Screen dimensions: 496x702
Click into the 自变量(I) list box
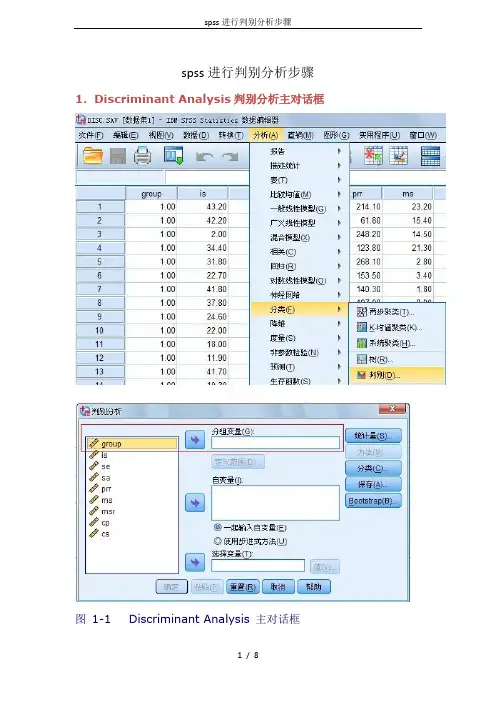click(x=275, y=503)
